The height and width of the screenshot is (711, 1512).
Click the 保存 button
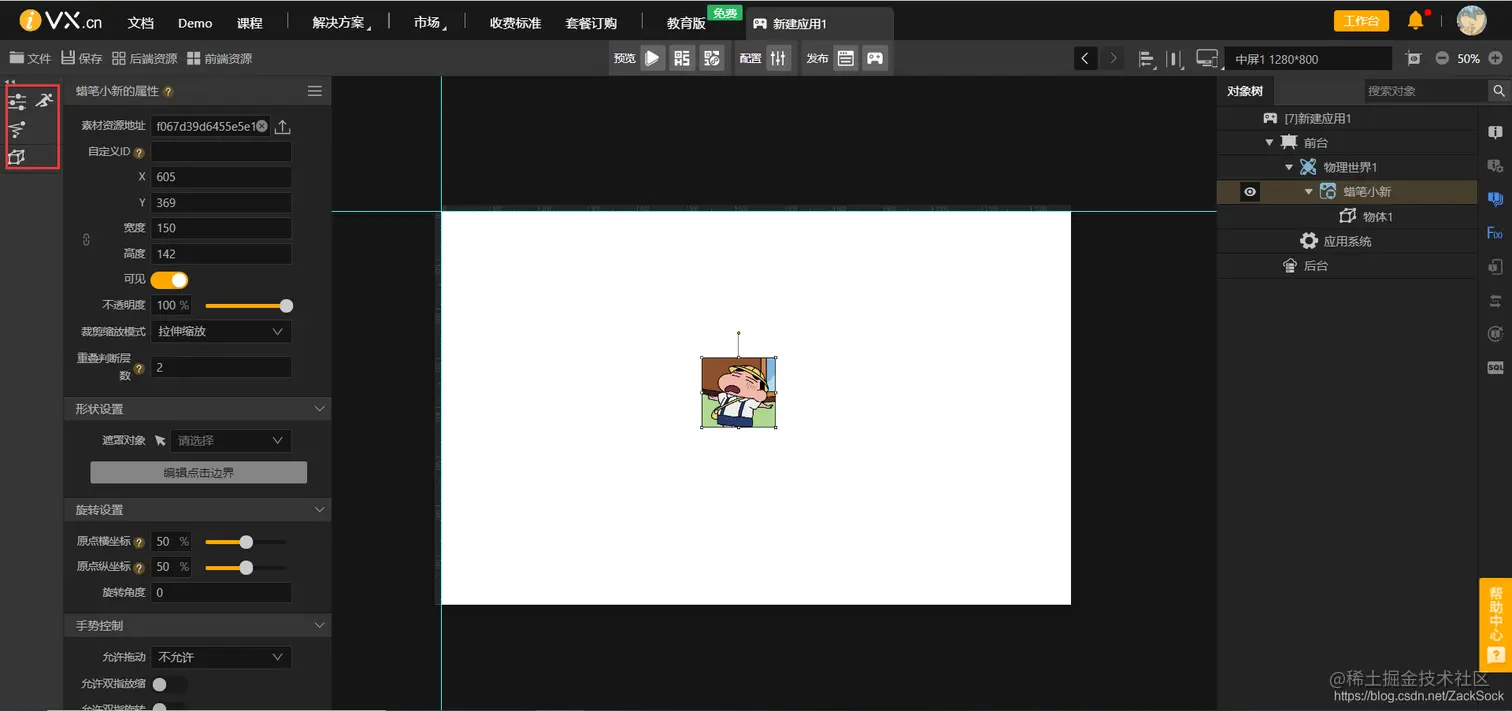82,59
